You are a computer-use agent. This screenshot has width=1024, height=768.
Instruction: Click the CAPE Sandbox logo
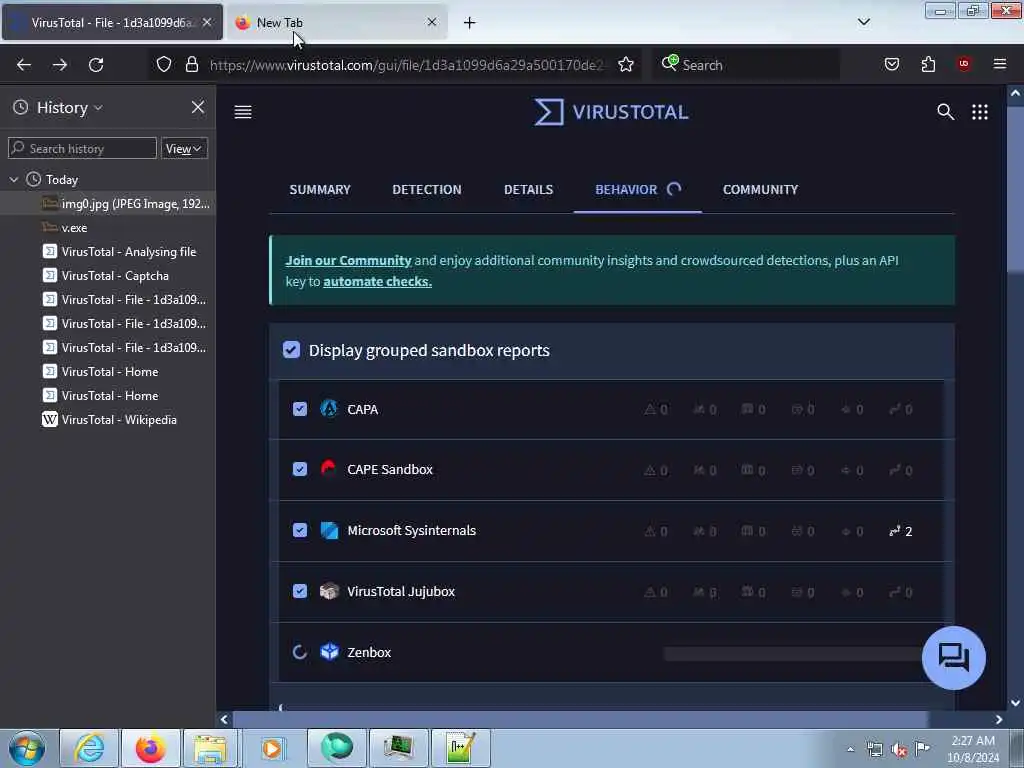[329, 469]
